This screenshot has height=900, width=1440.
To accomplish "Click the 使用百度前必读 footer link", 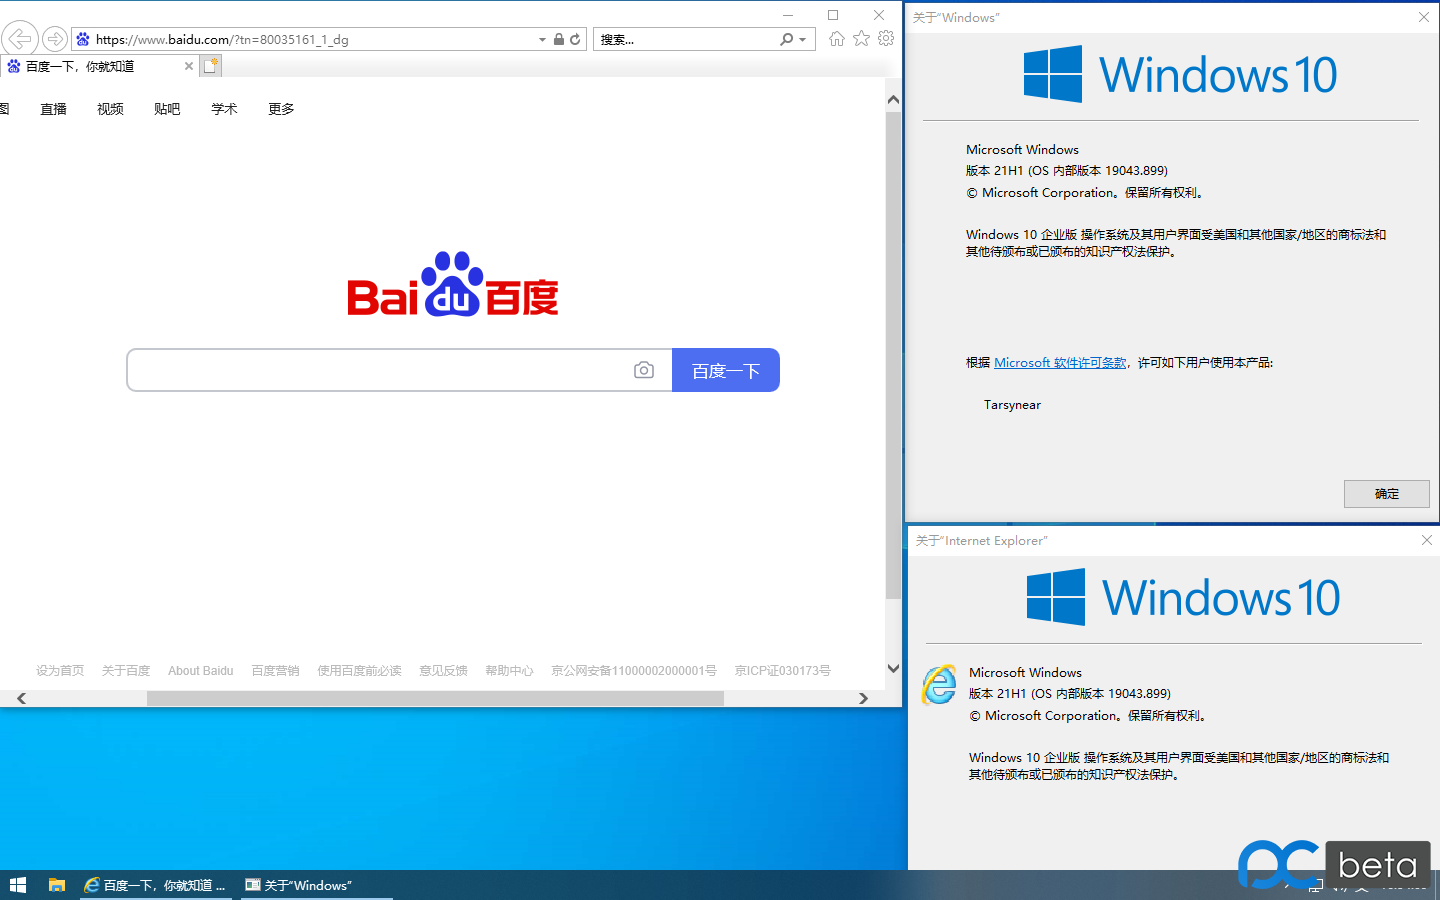I will tap(359, 671).
